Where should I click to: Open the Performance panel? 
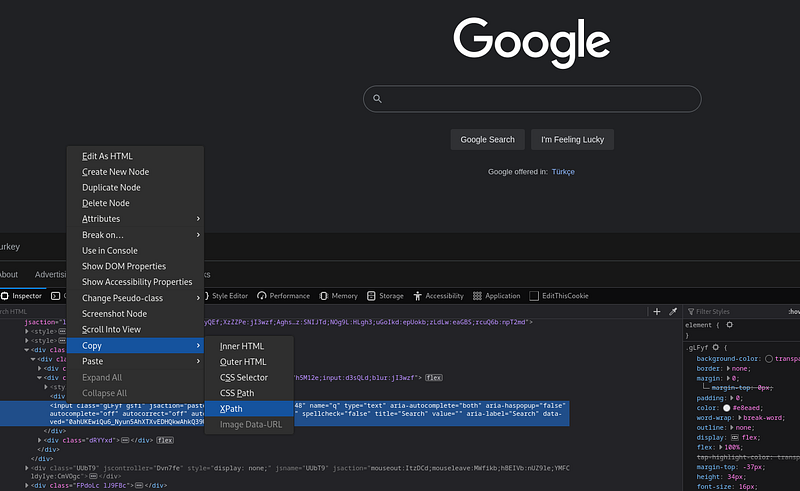pyautogui.click(x=284, y=296)
